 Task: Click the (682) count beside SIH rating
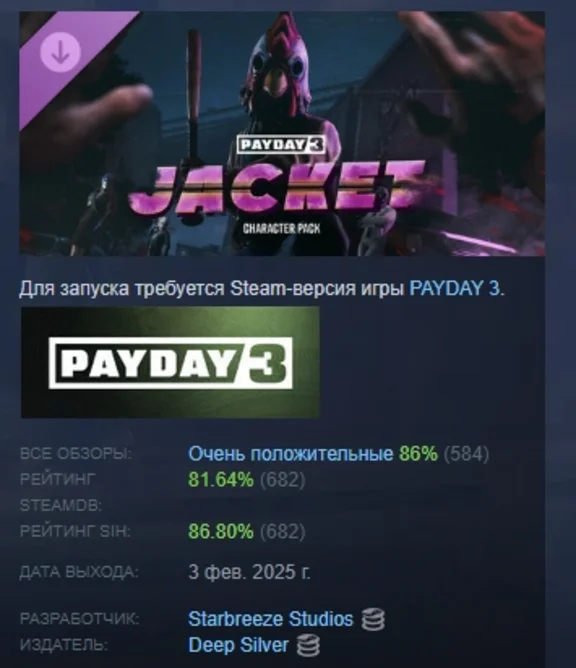click(282, 531)
